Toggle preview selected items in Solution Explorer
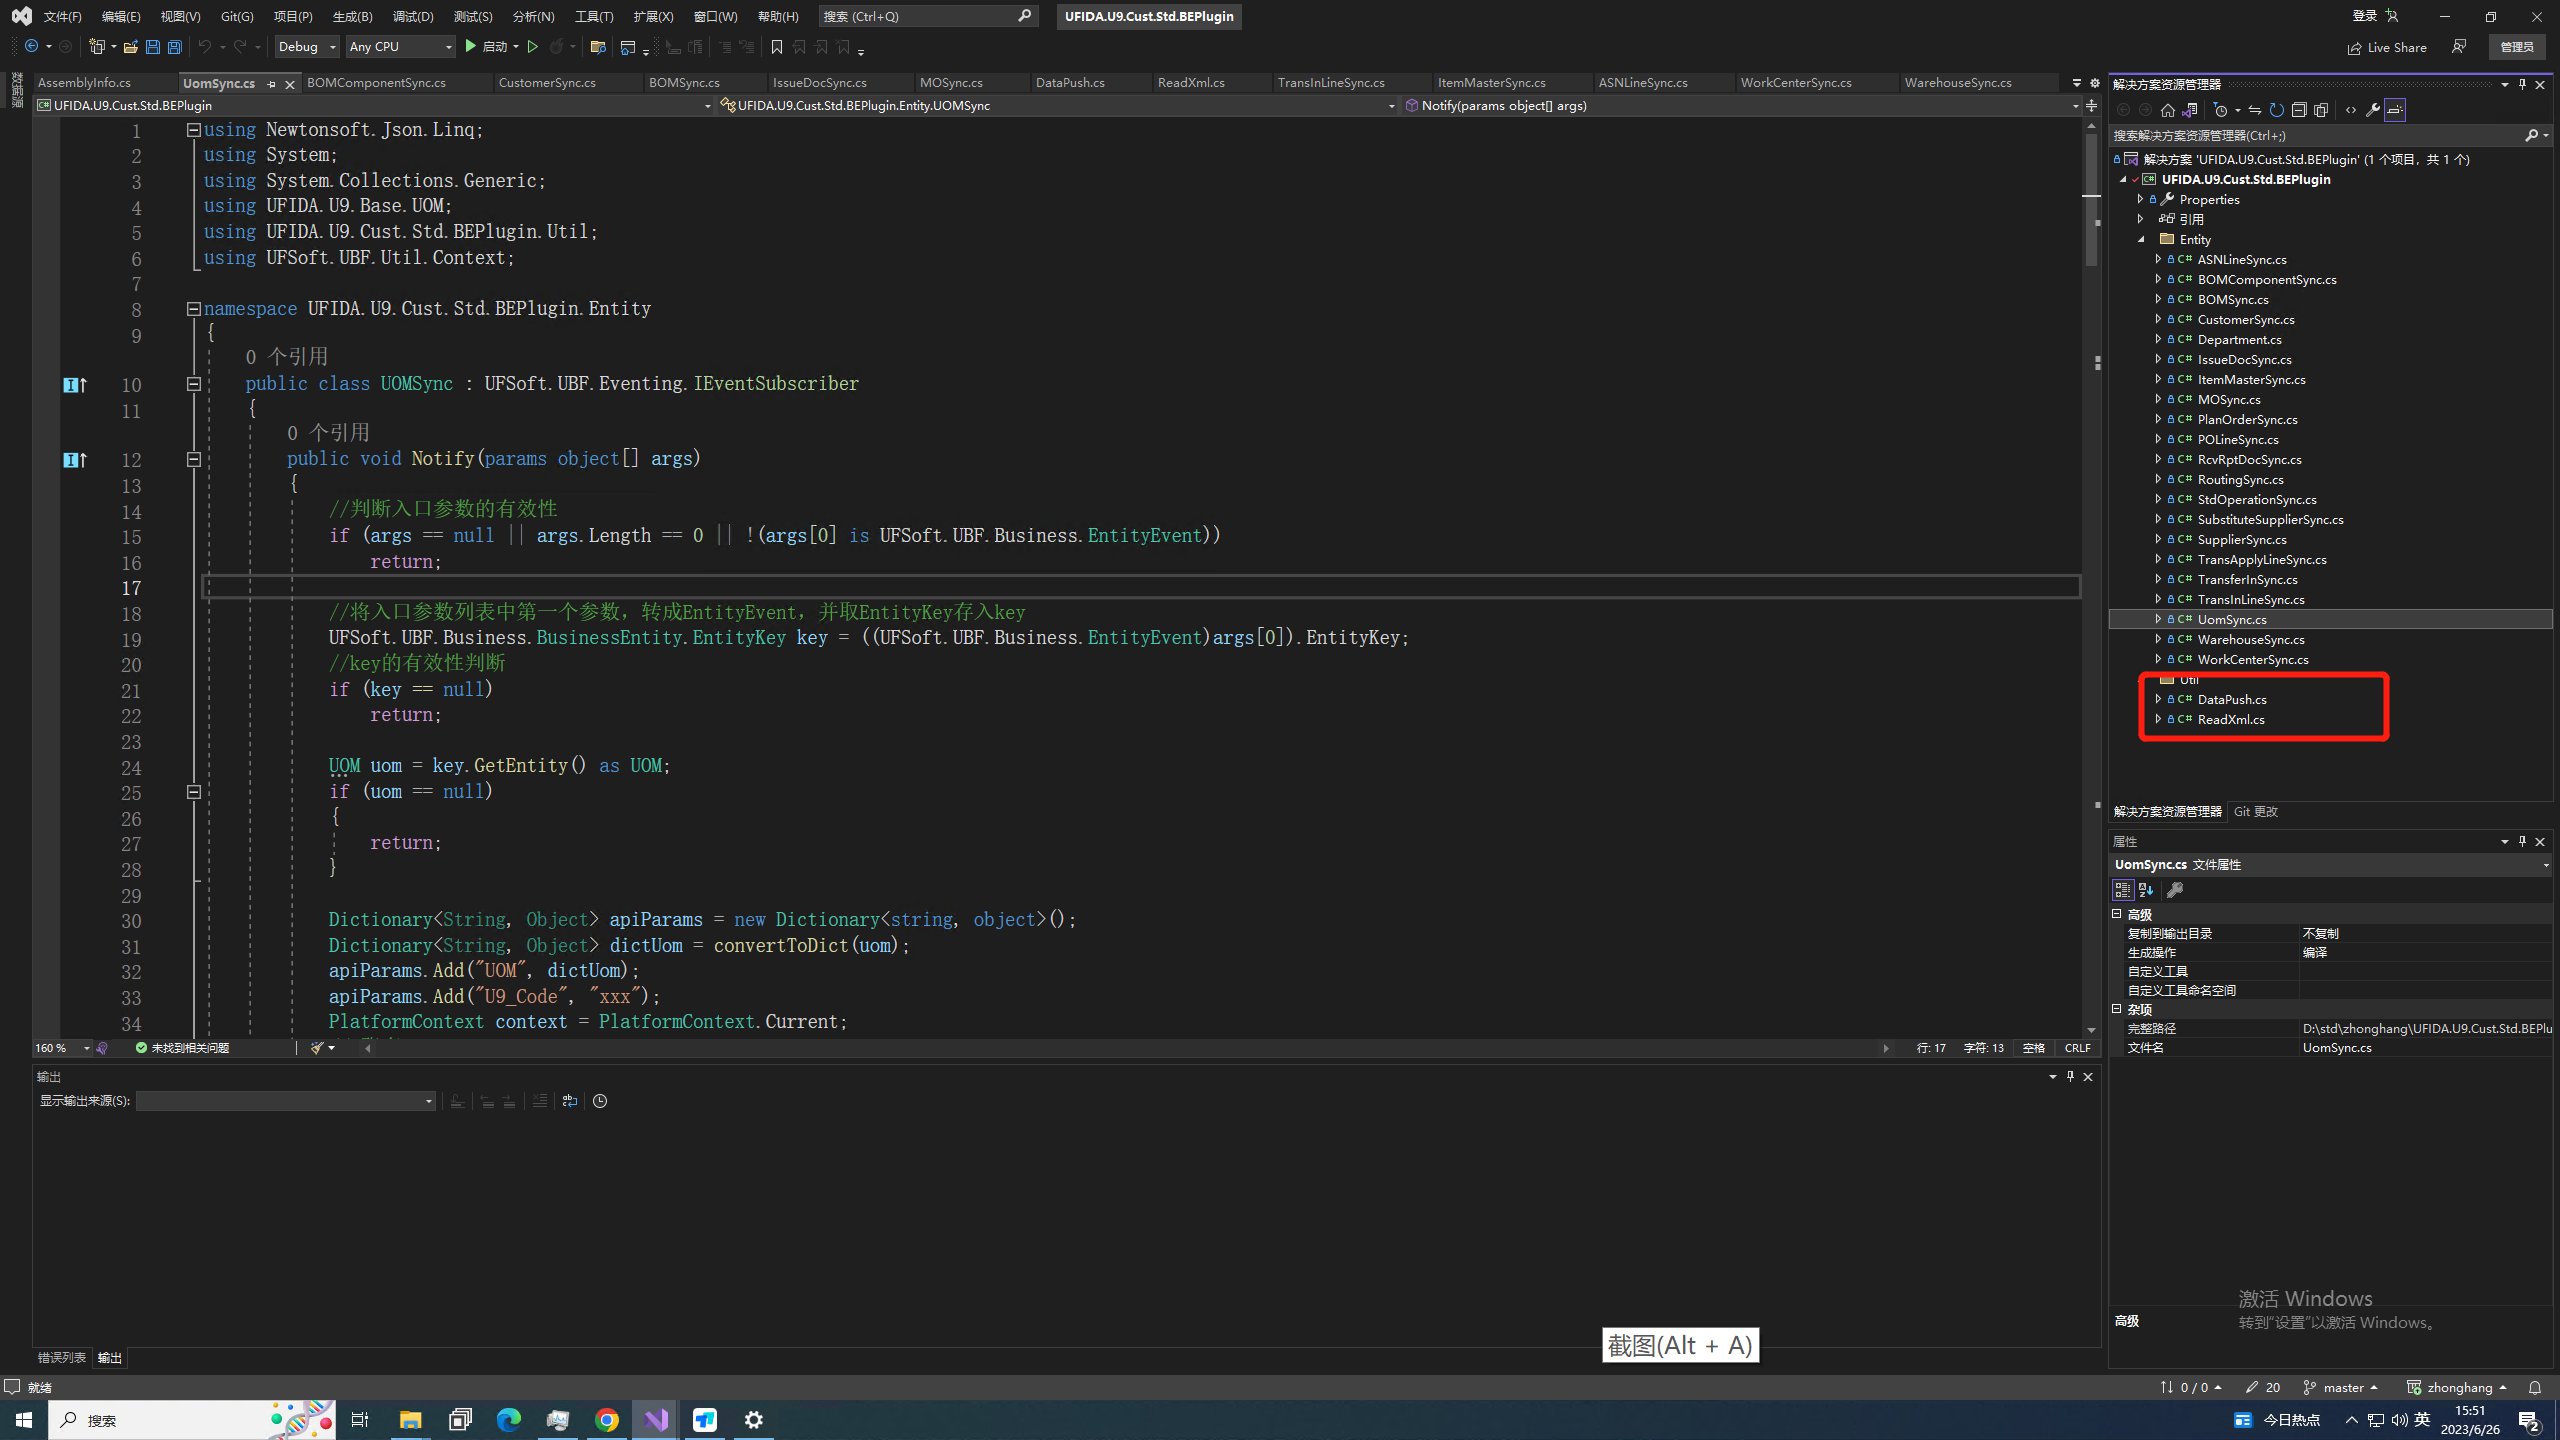The height and width of the screenshot is (1440, 2560). click(x=2395, y=110)
